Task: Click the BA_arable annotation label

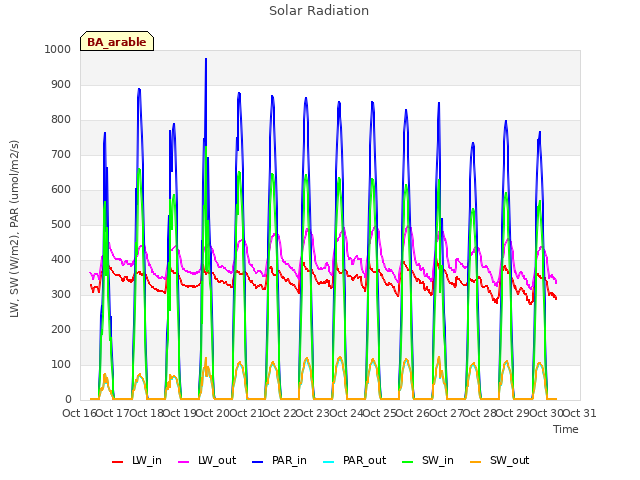Action: pyautogui.click(x=117, y=42)
